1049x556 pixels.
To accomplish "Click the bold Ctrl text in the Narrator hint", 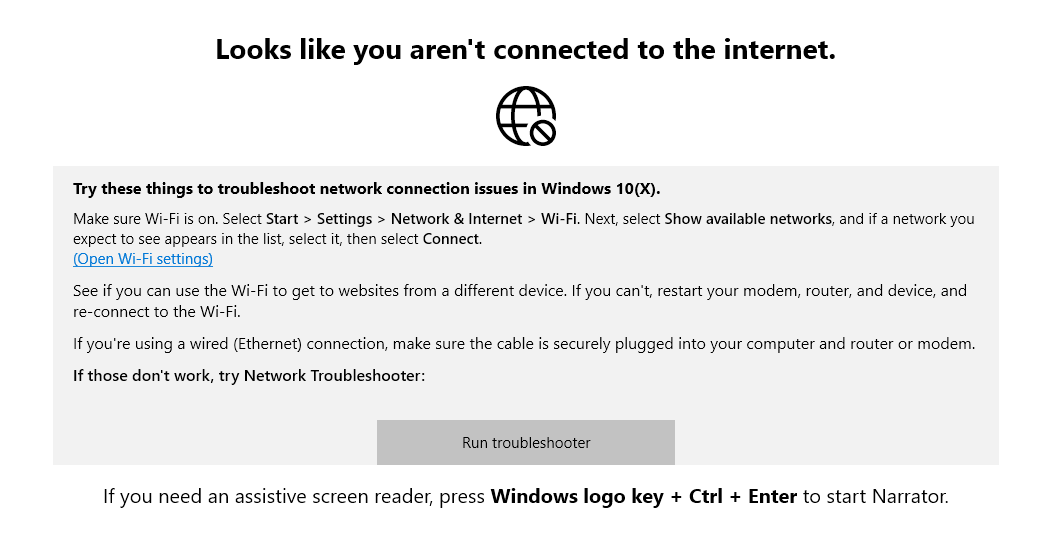I will pos(706,496).
